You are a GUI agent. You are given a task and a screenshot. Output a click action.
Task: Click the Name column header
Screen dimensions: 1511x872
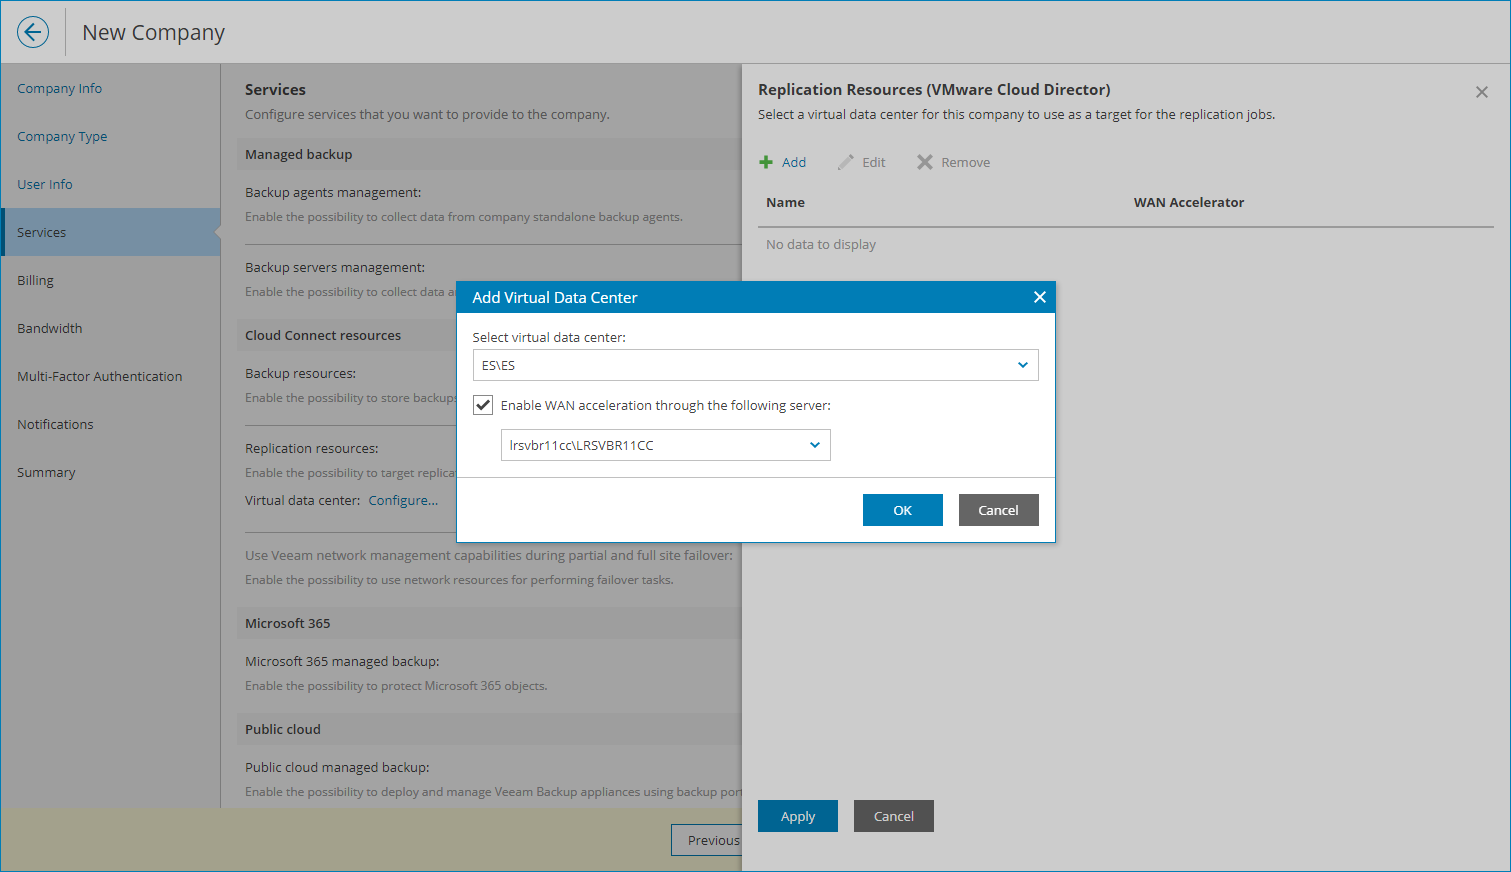tap(785, 202)
